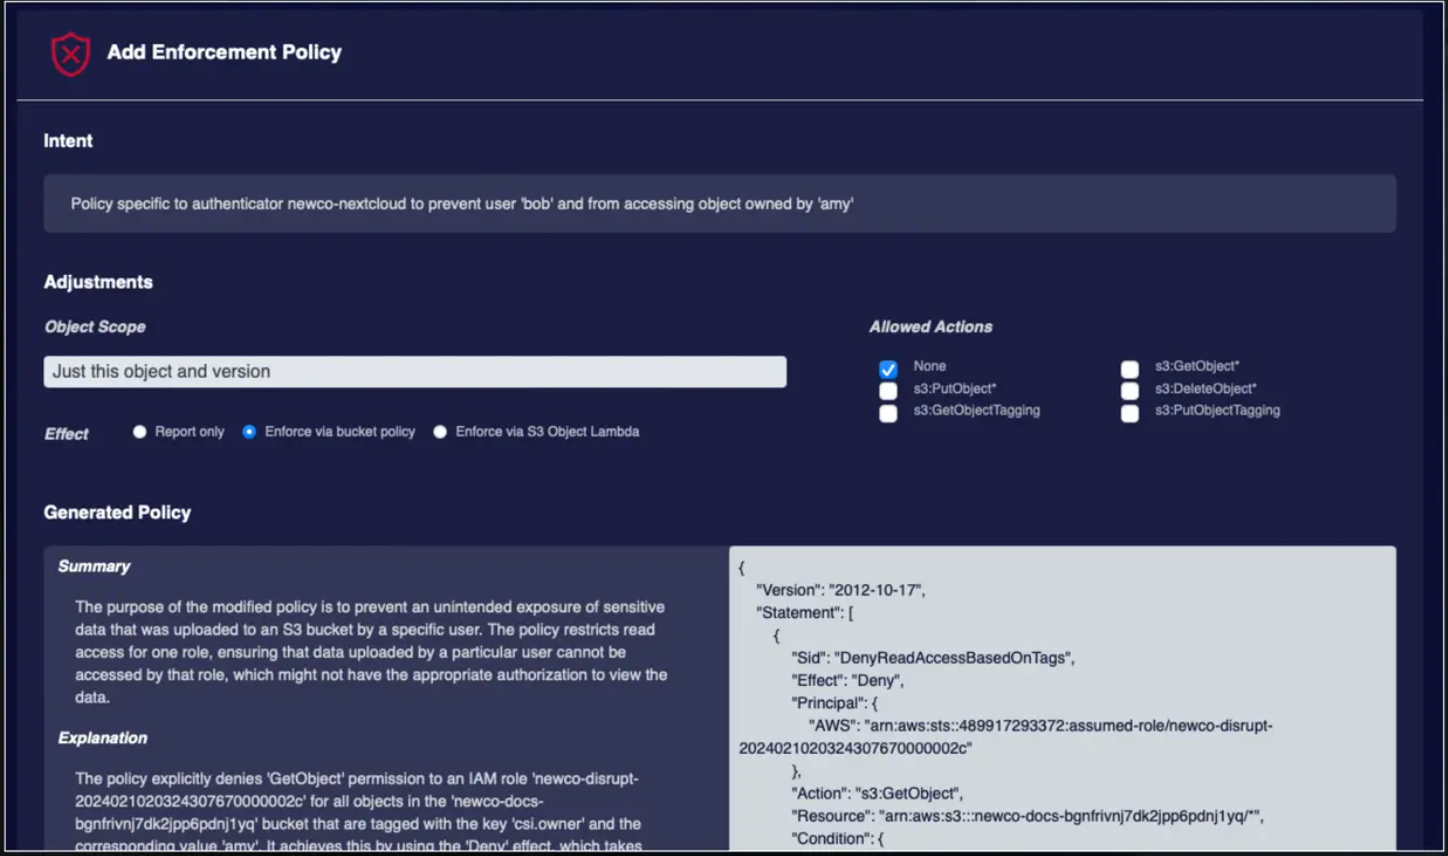Viewport: 1448px width, 856px height.
Task: Click the "Effect": "Deny" JSON line
Action: (x=847, y=681)
